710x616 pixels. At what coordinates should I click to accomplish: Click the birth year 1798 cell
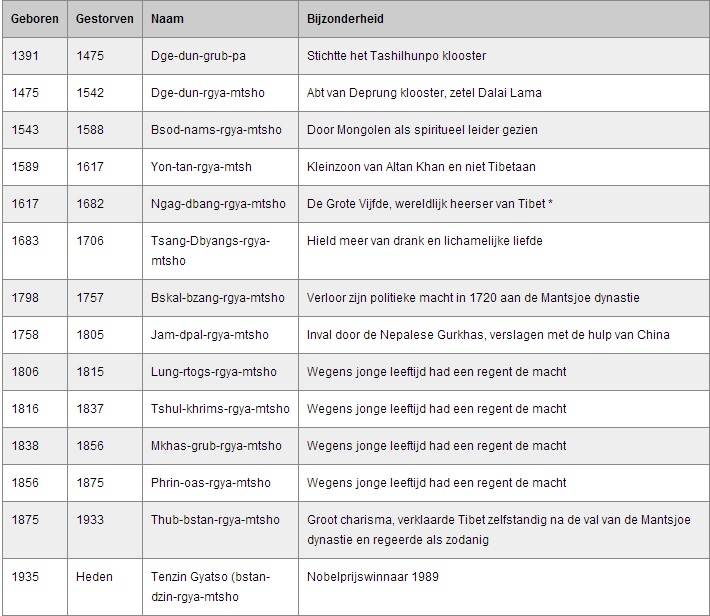click(x=26, y=298)
